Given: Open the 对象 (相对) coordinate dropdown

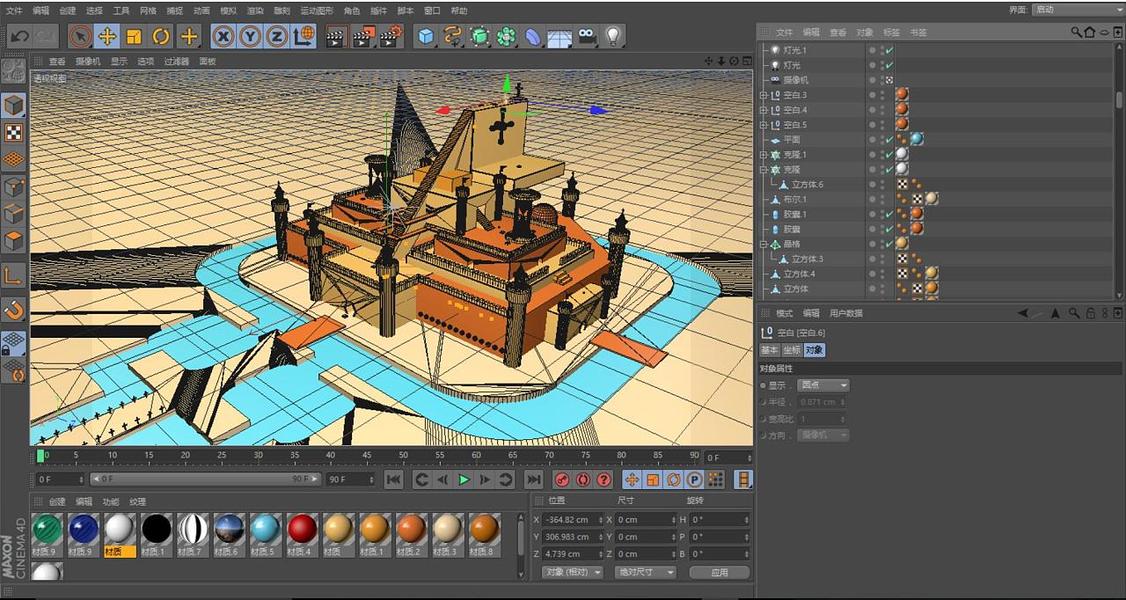Looking at the screenshot, I should click(572, 572).
